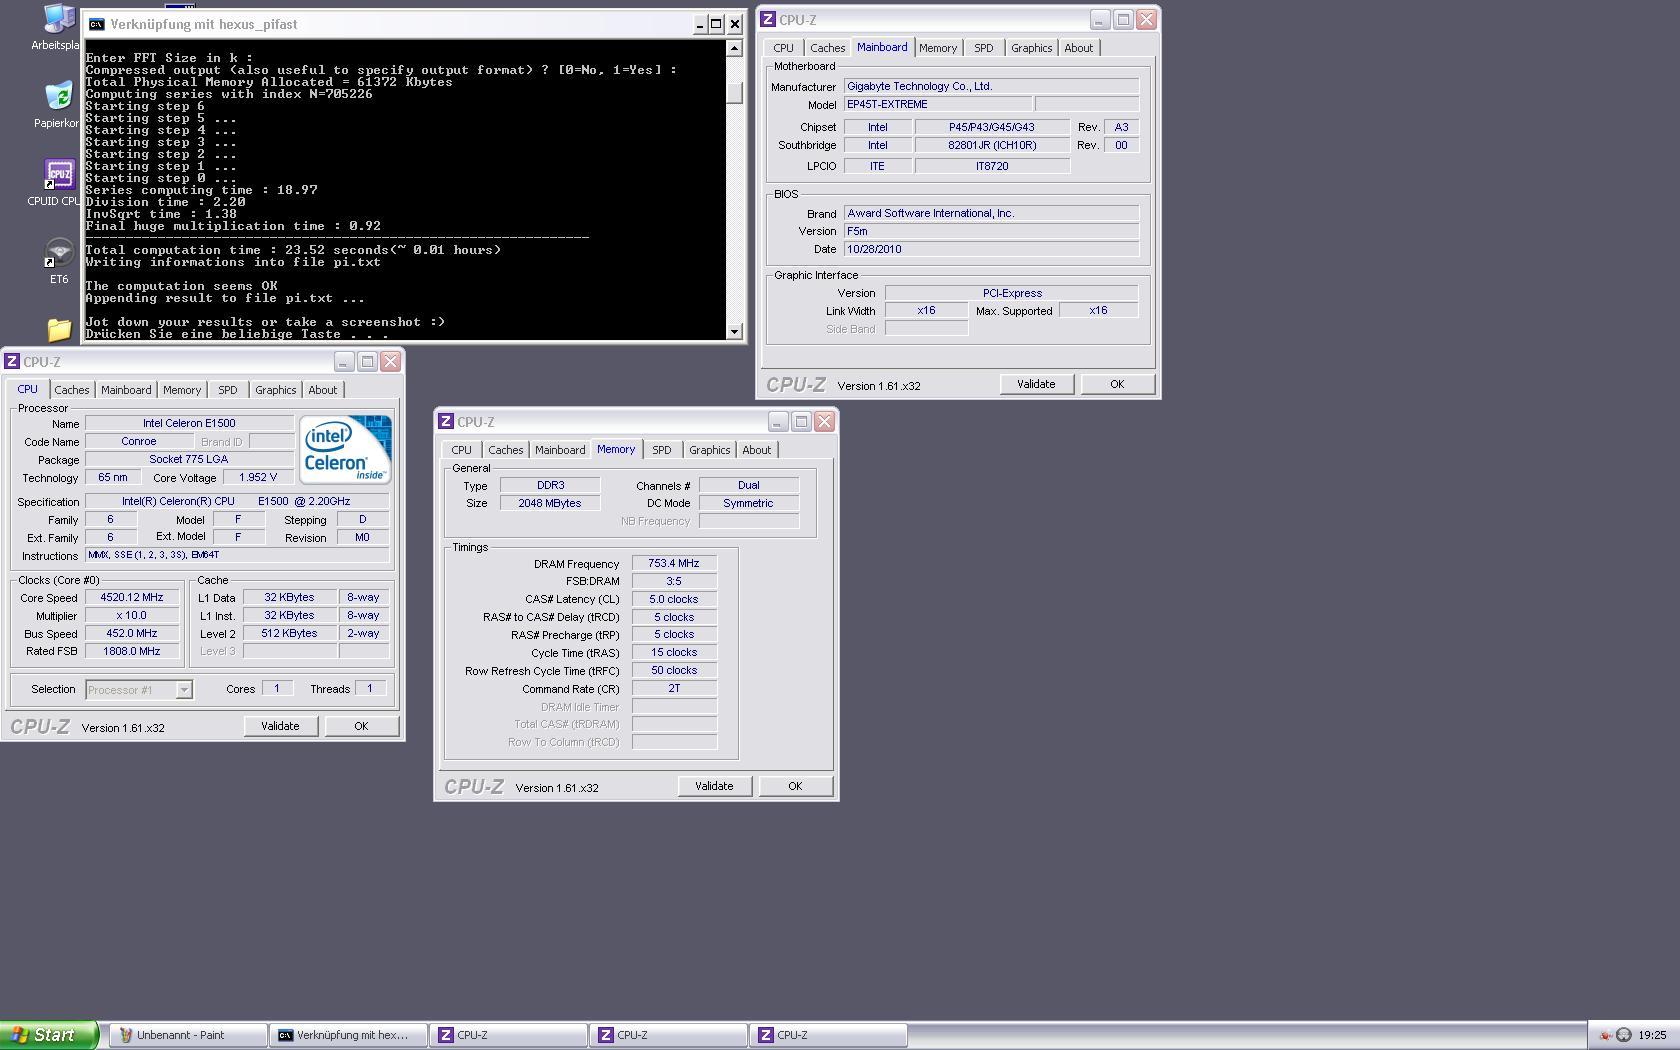
Task: Click Validate in CPU window
Action: click(x=280, y=726)
